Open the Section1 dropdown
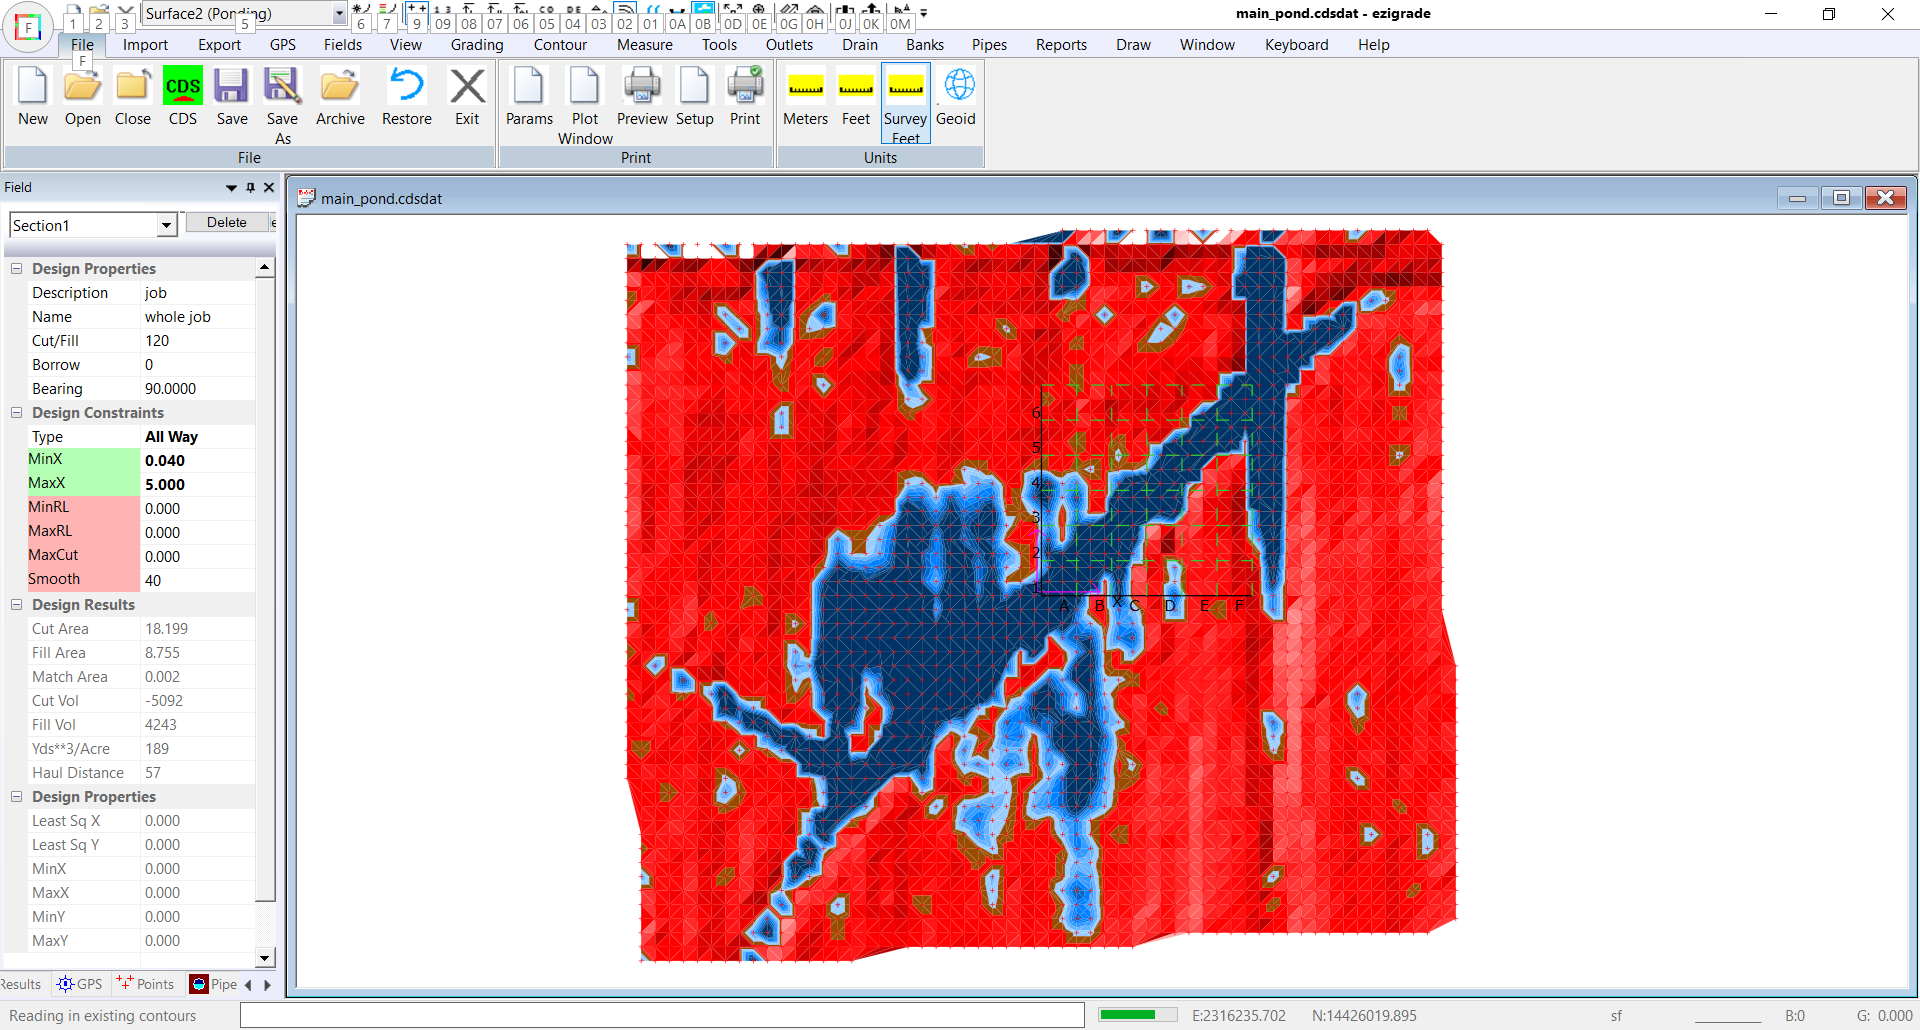Viewport: 1920px width, 1030px height. [166, 226]
